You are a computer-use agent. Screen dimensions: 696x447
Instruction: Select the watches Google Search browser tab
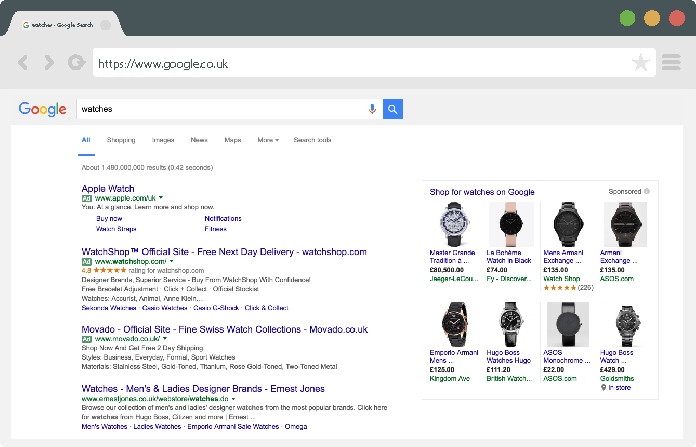(62, 25)
